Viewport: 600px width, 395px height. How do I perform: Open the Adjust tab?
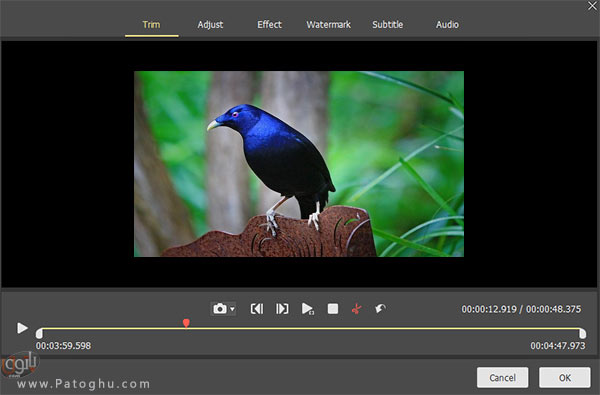coord(210,25)
